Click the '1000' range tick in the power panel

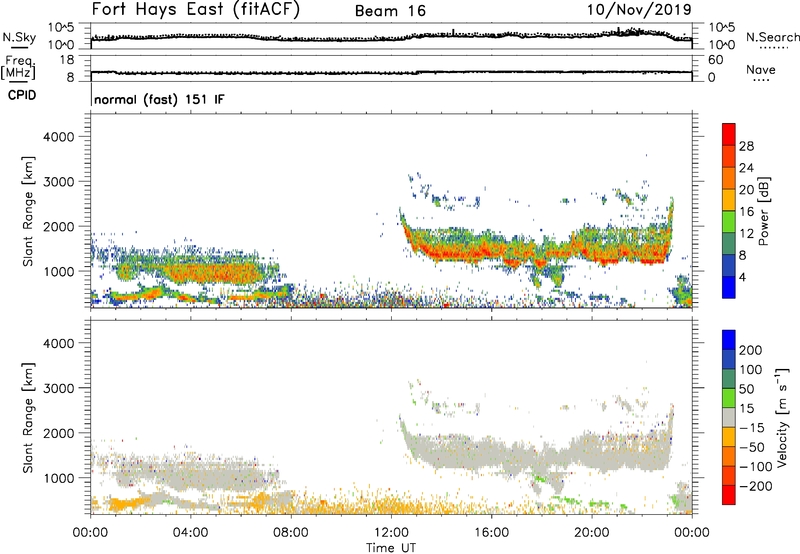[58, 271]
